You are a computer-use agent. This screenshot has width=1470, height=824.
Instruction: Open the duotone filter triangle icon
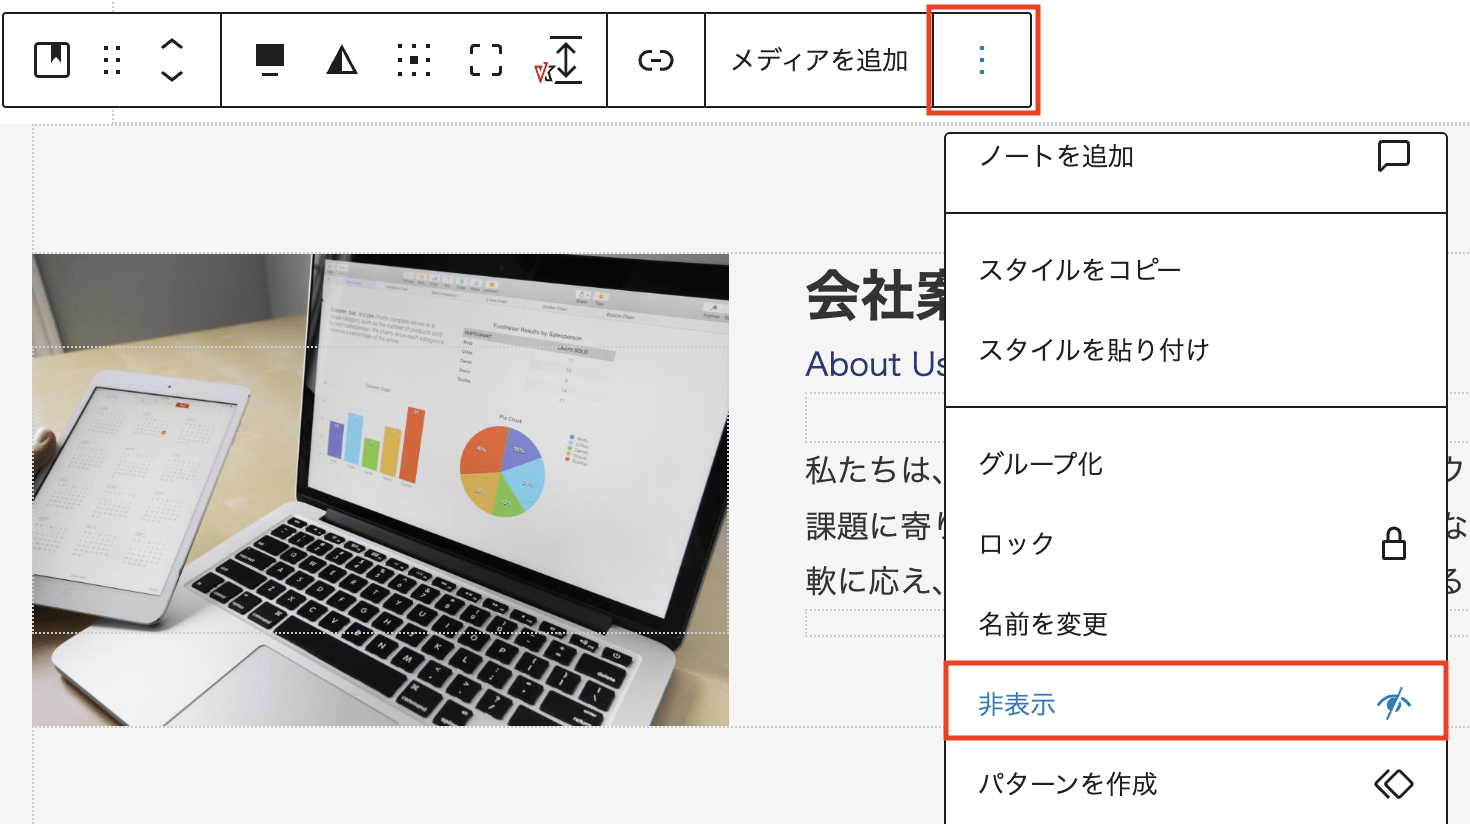click(x=342, y=61)
